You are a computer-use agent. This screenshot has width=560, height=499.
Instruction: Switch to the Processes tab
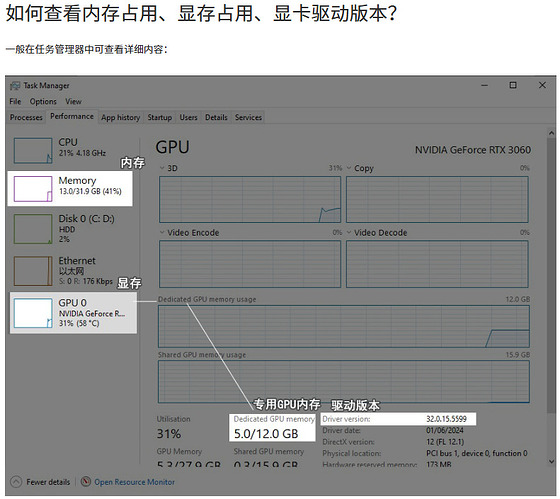pyautogui.click(x=26, y=118)
